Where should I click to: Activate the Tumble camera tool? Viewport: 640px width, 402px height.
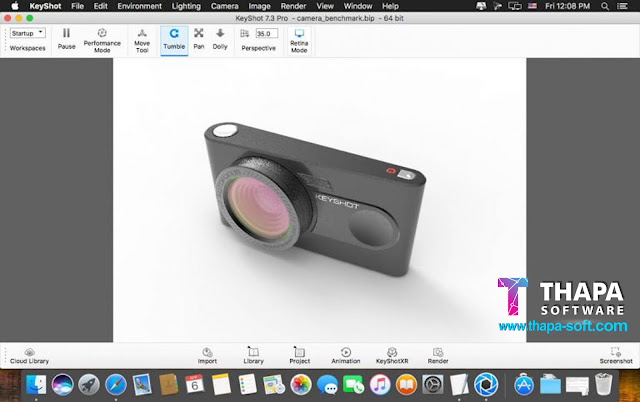[174, 39]
